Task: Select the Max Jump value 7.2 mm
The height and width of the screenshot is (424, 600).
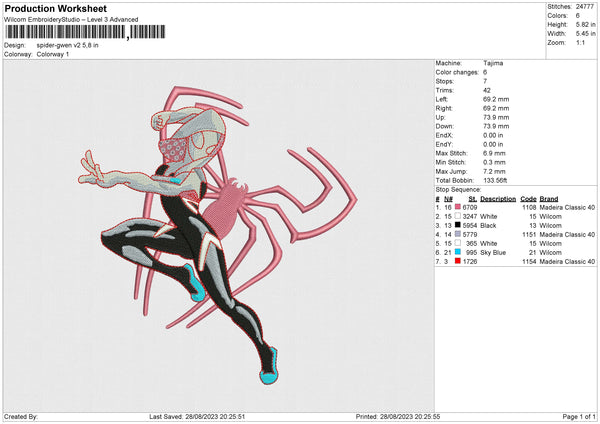Action: pyautogui.click(x=494, y=171)
